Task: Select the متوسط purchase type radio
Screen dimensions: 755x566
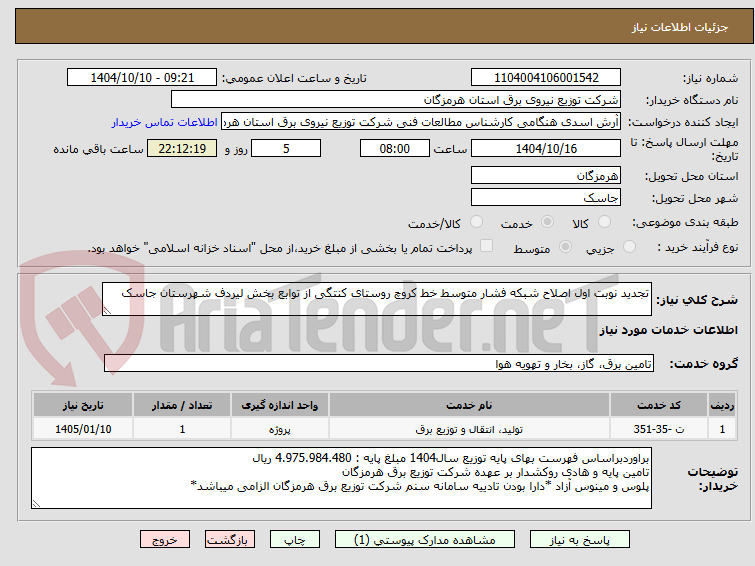Action: click(x=565, y=247)
